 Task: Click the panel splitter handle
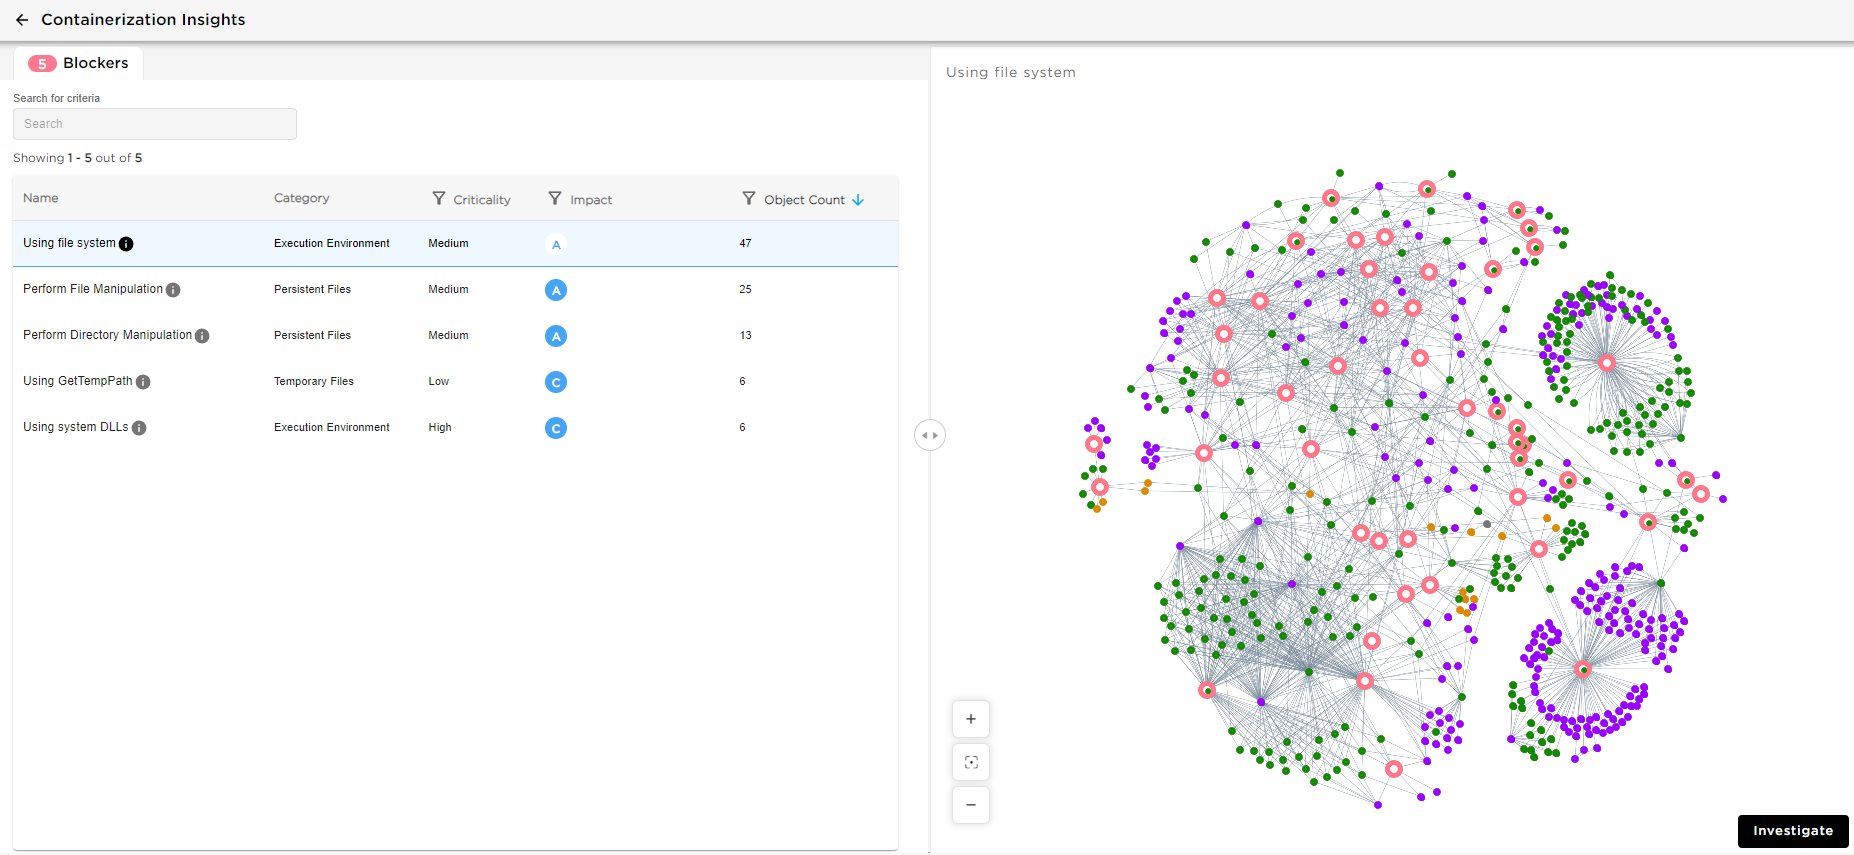pyautogui.click(x=930, y=435)
